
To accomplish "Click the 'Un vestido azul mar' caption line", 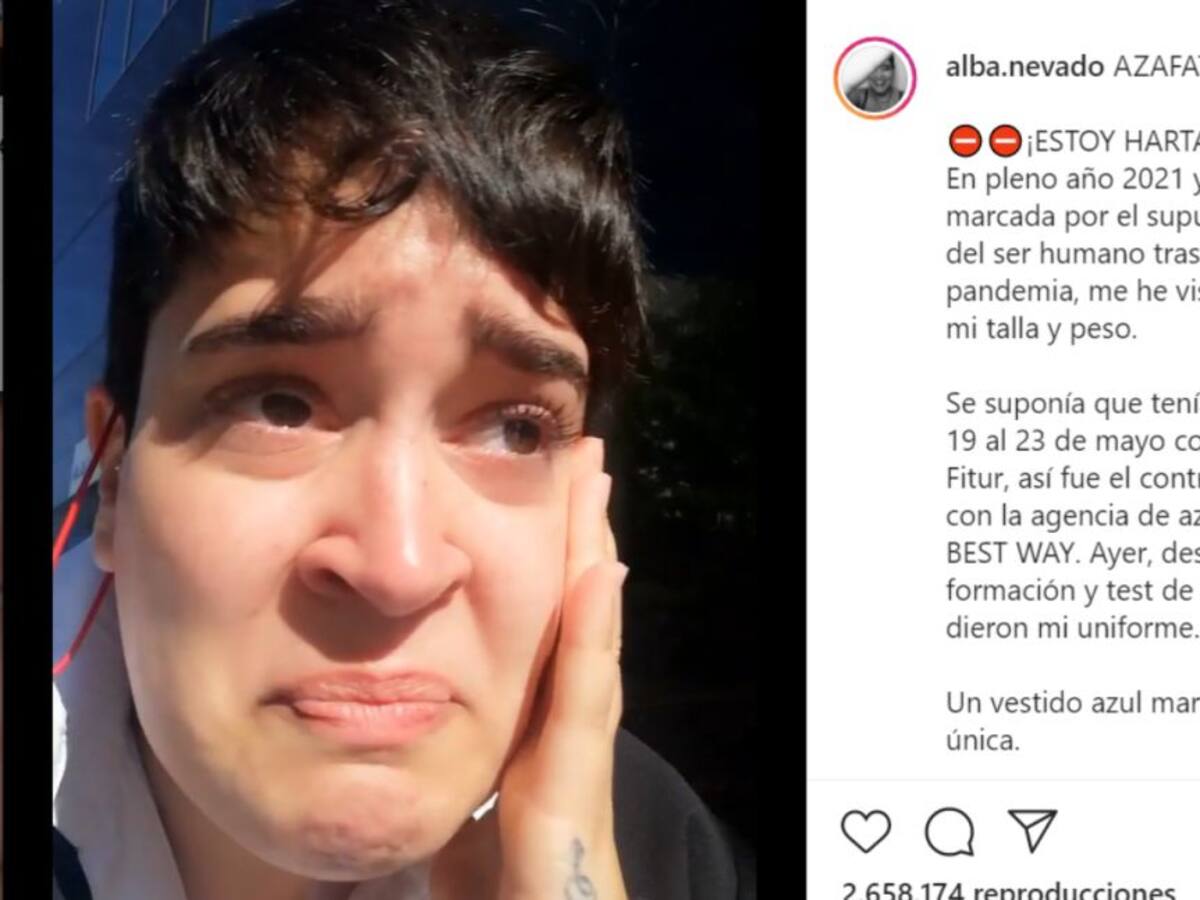I will [1072, 703].
